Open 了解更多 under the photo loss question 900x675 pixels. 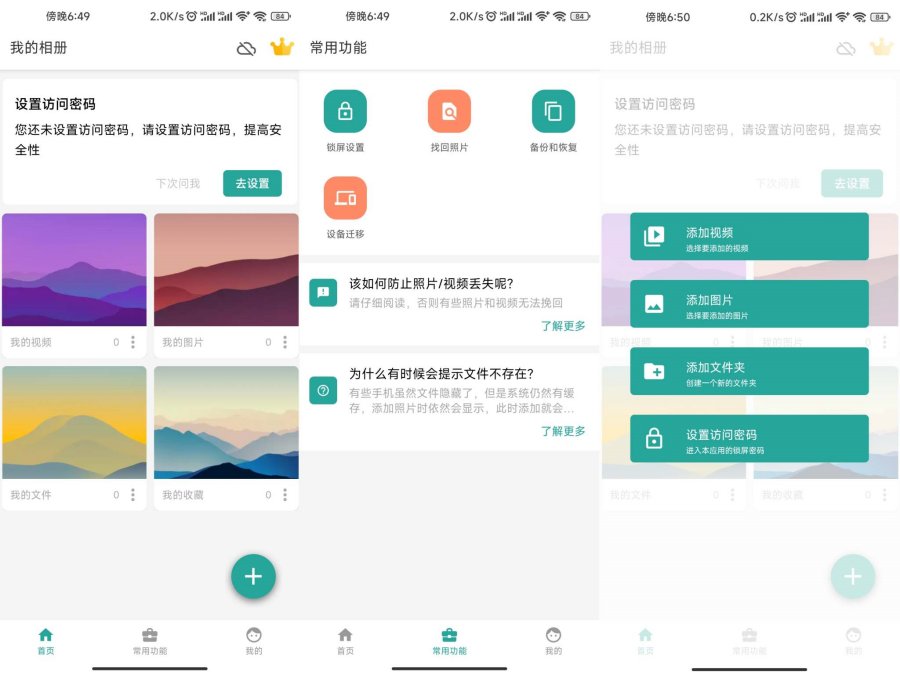(561, 324)
